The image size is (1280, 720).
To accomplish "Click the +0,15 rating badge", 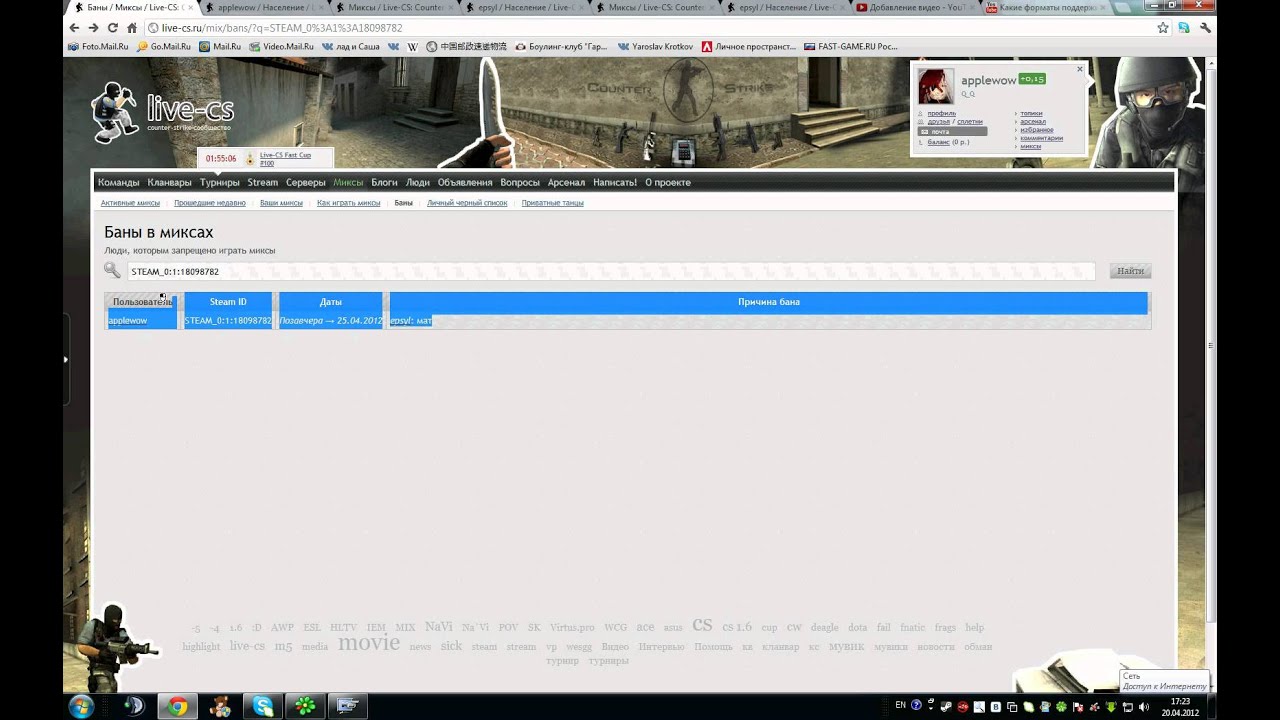I will click(1032, 79).
